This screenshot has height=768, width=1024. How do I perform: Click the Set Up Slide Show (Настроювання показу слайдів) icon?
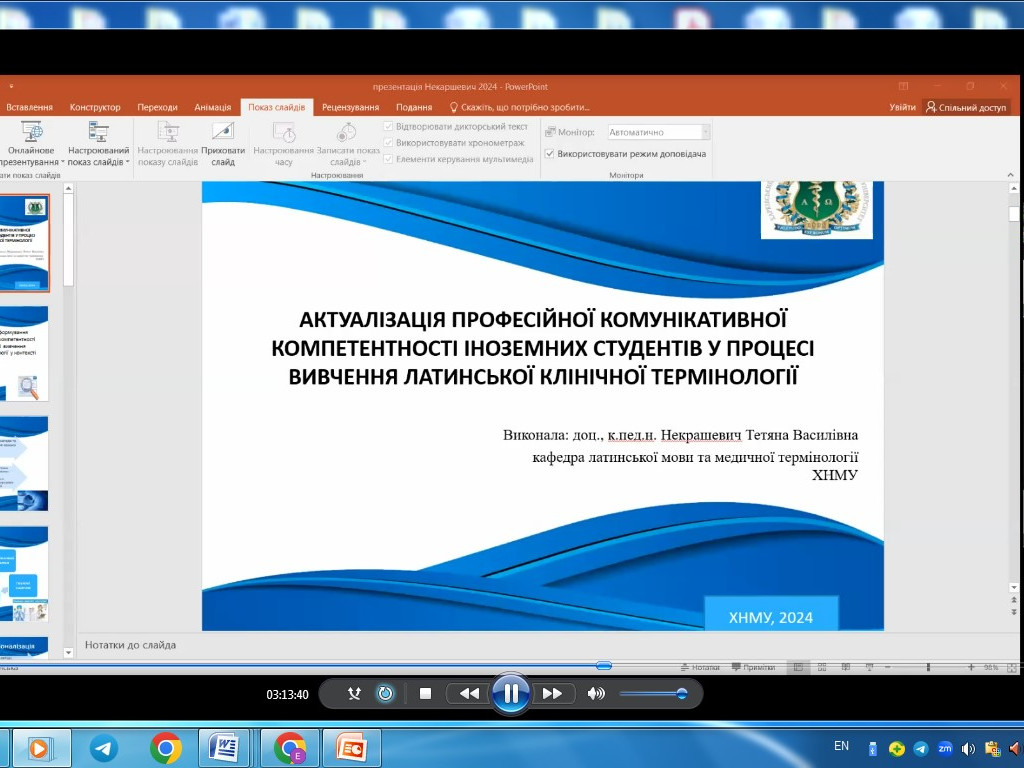click(x=168, y=132)
